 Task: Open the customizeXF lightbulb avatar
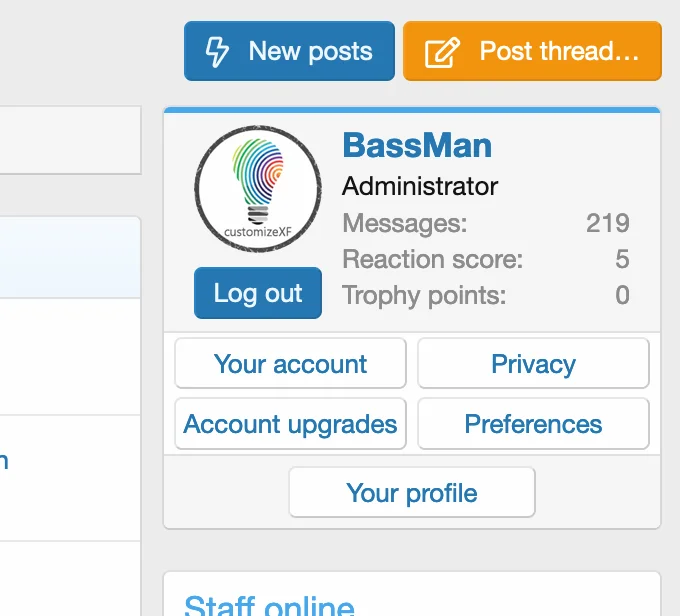click(258, 189)
